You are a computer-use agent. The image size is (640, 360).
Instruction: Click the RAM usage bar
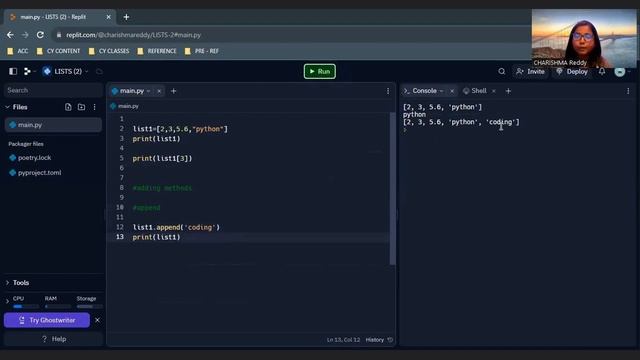click(x=57, y=306)
